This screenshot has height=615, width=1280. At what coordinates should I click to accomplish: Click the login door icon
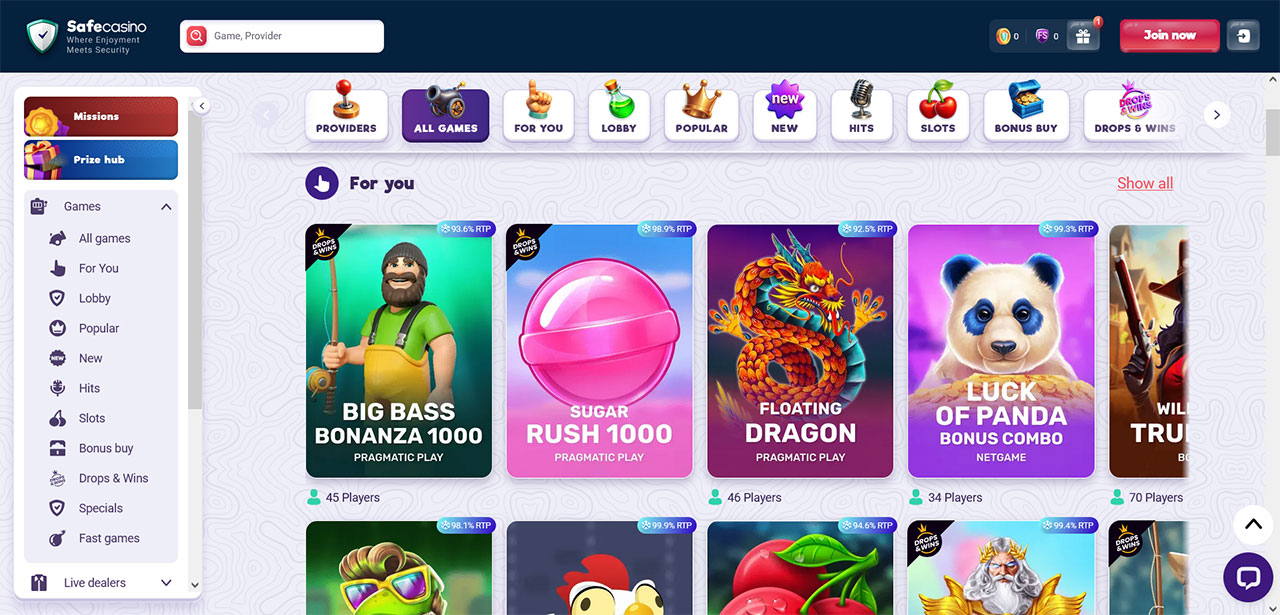click(x=1243, y=36)
